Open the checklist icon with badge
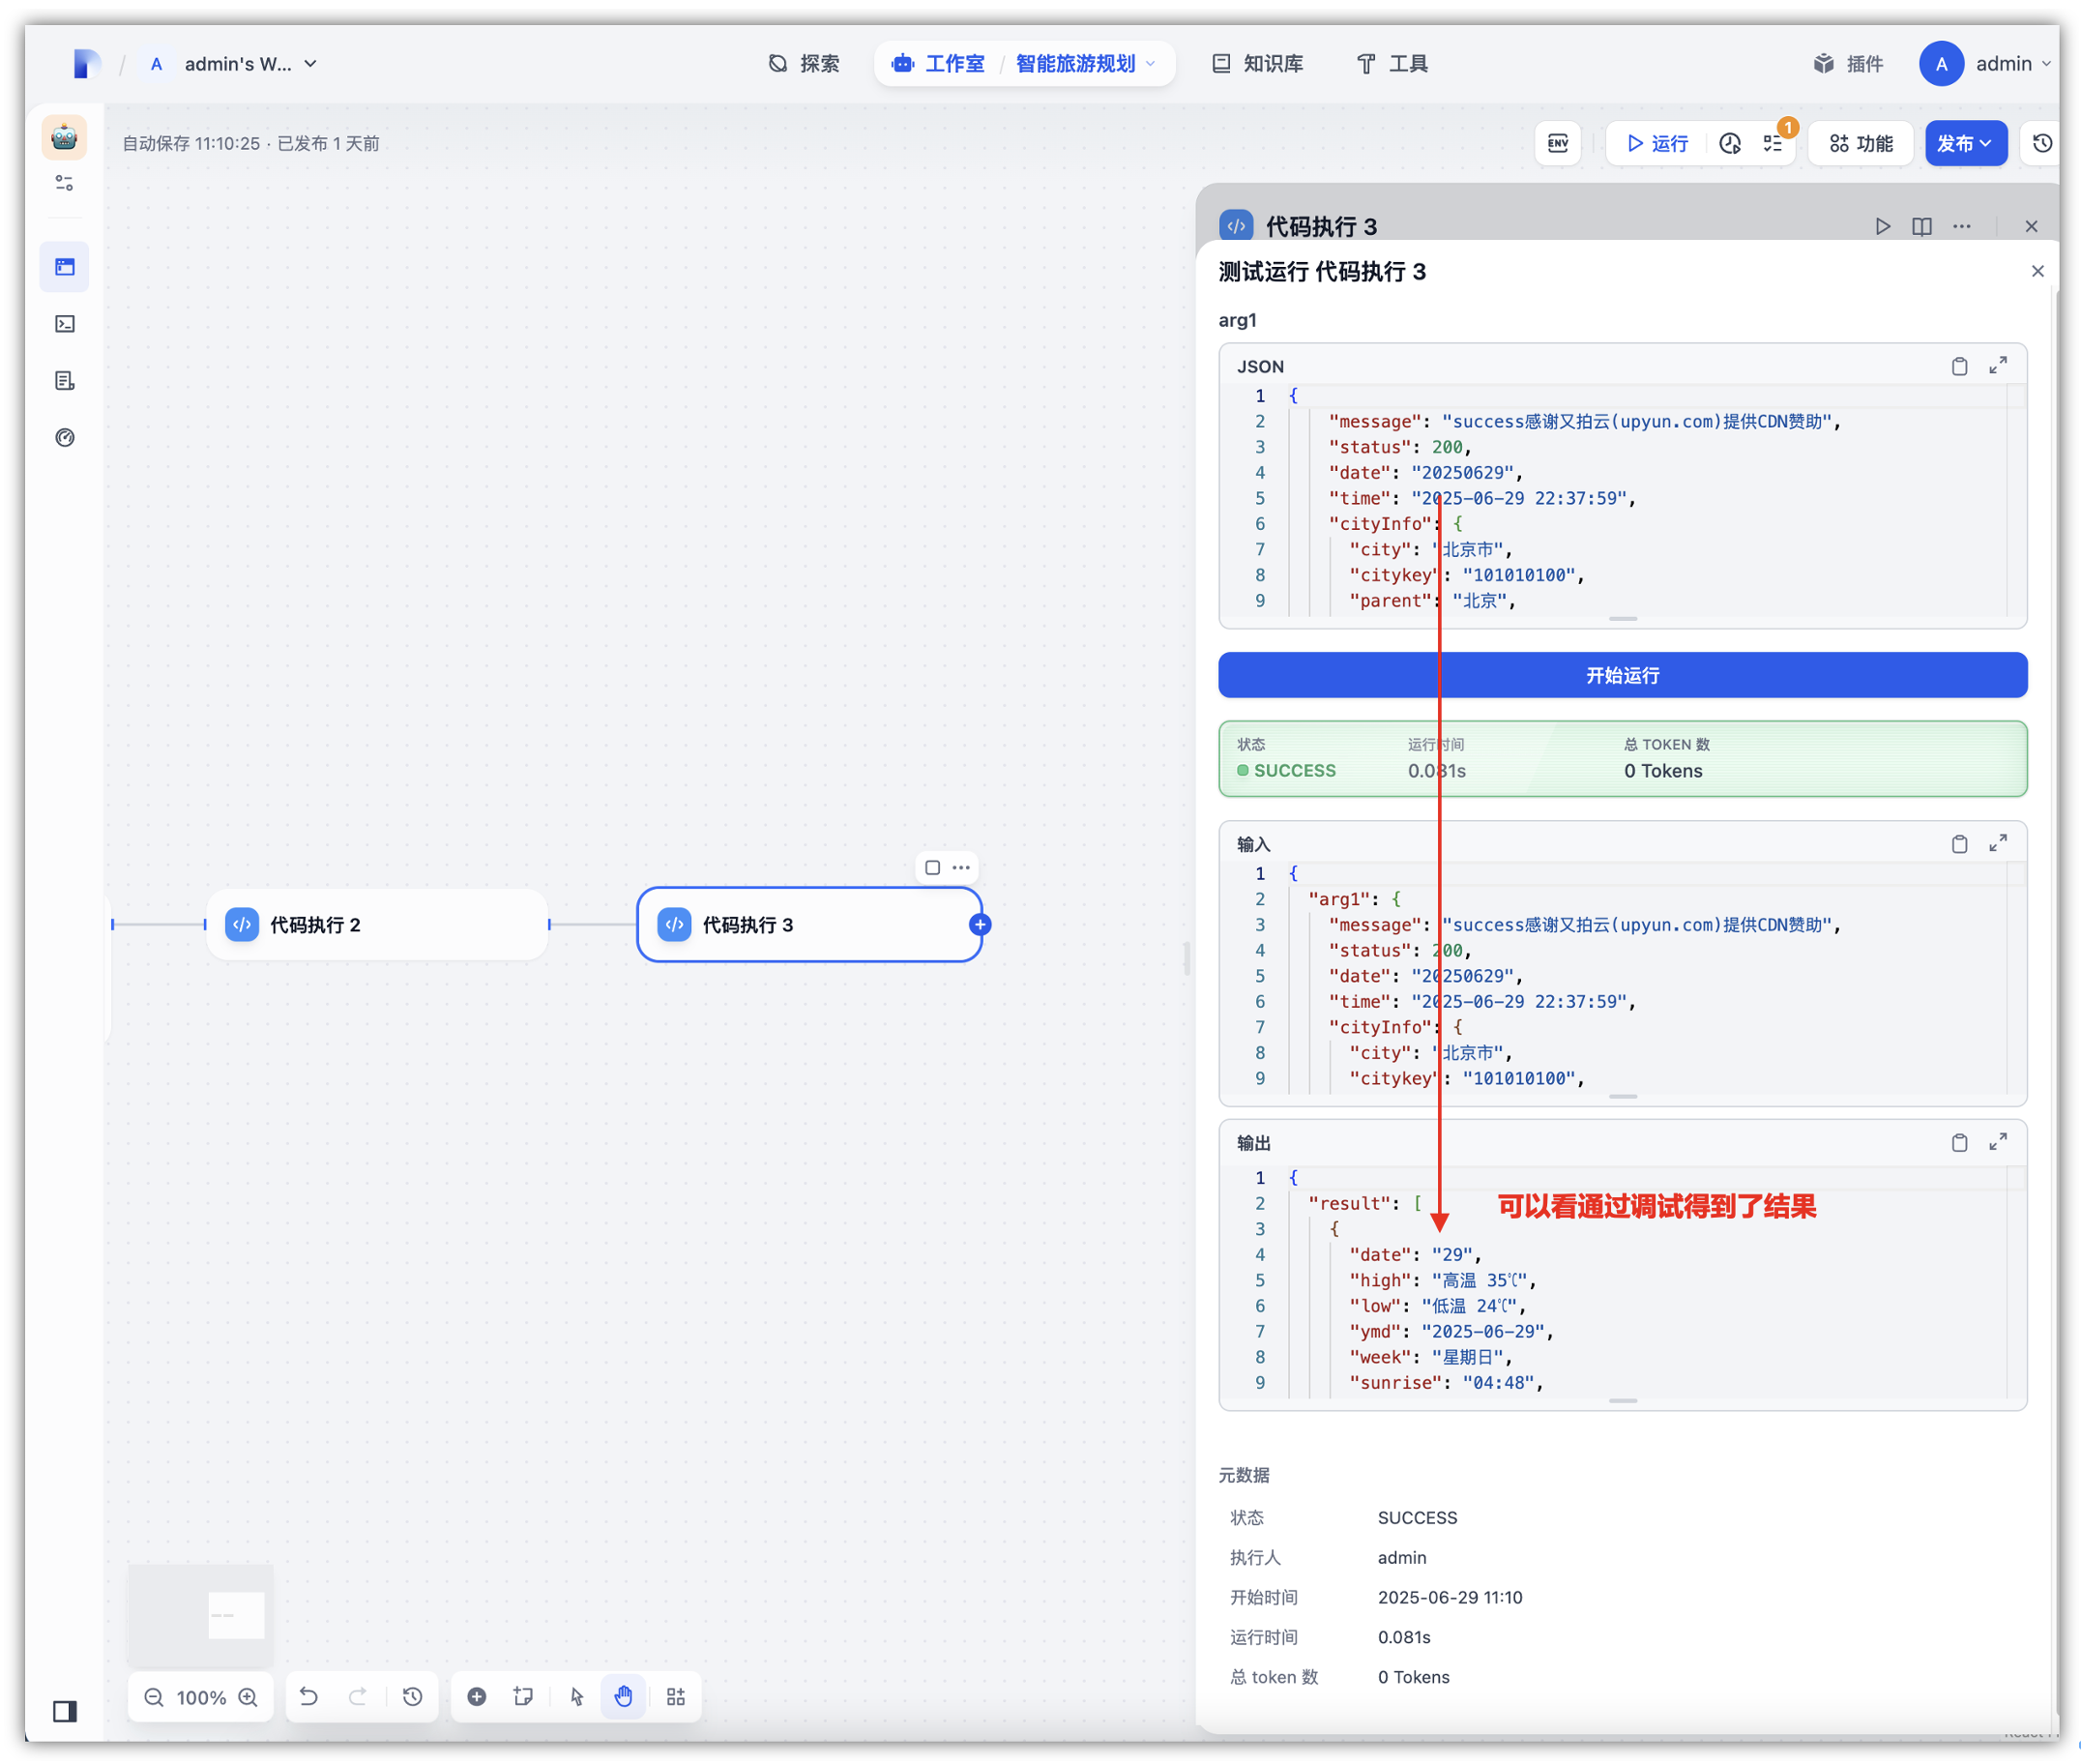The image size is (2081, 1764). (x=1773, y=143)
